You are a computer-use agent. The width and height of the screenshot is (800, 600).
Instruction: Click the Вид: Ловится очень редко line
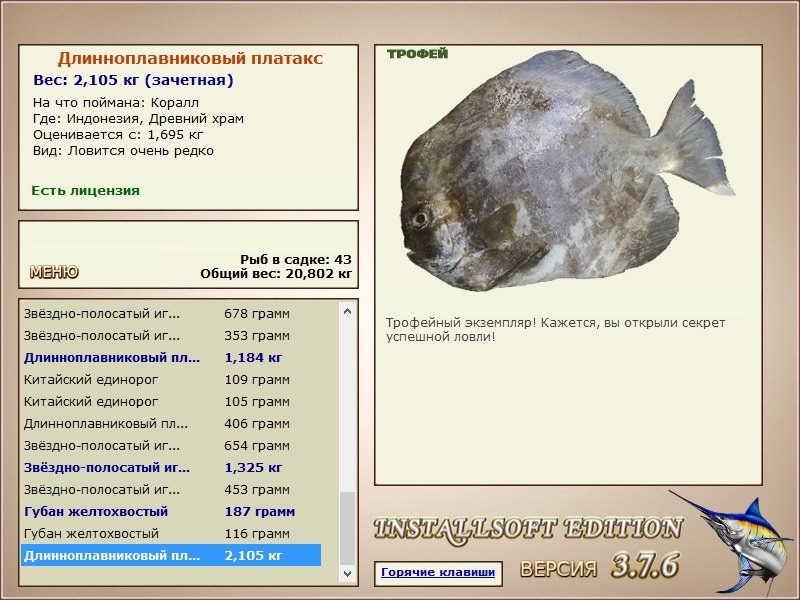(123, 151)
